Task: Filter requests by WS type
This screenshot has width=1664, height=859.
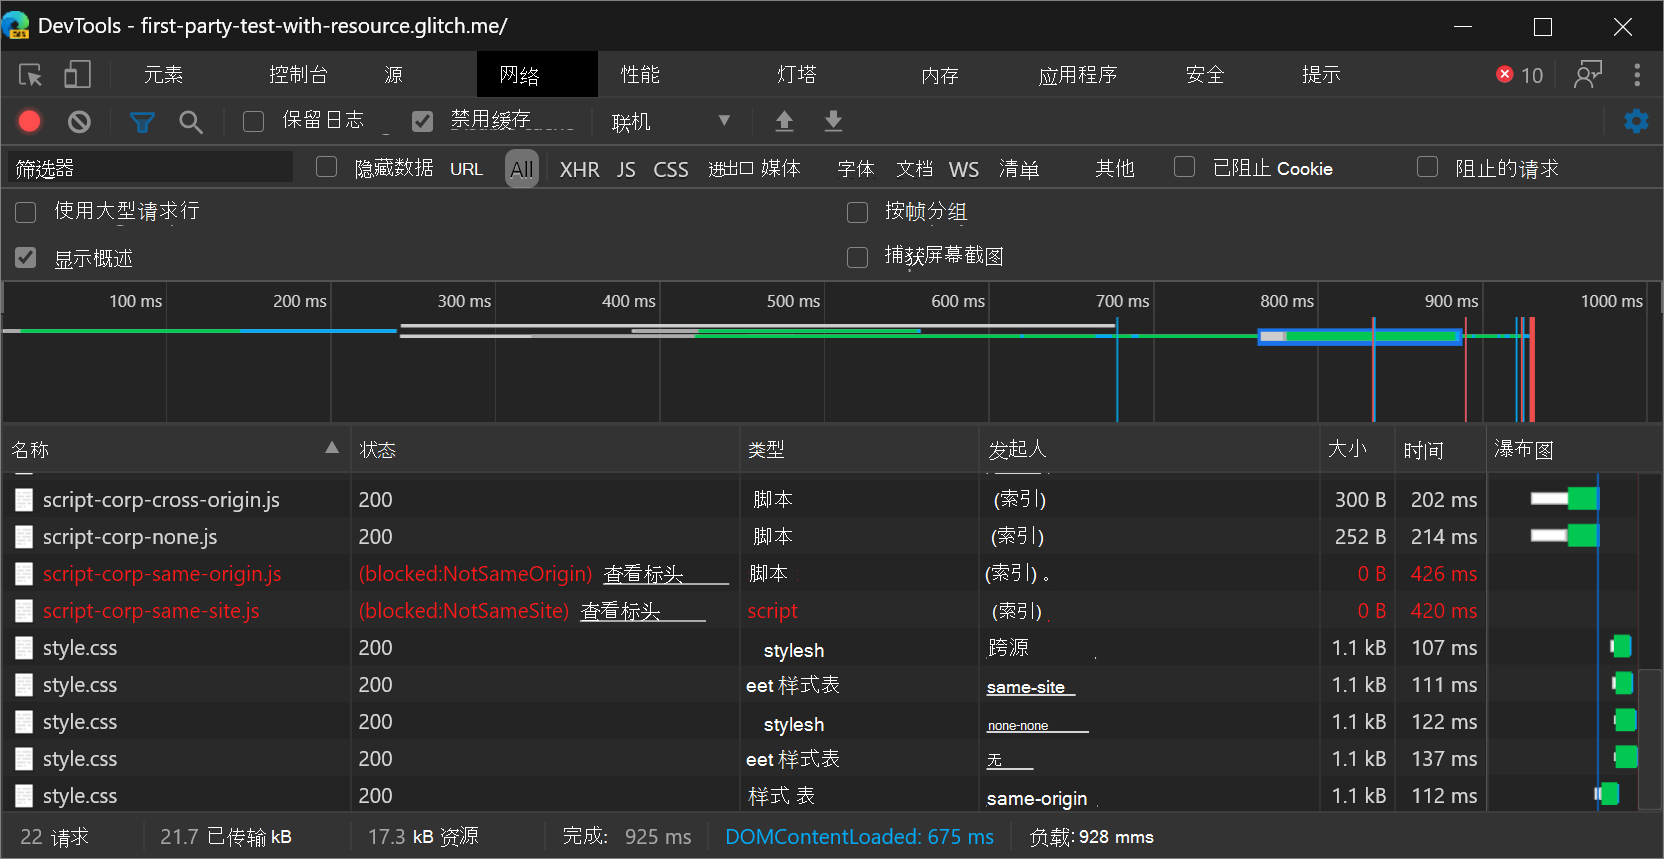Action: [964, 169]
